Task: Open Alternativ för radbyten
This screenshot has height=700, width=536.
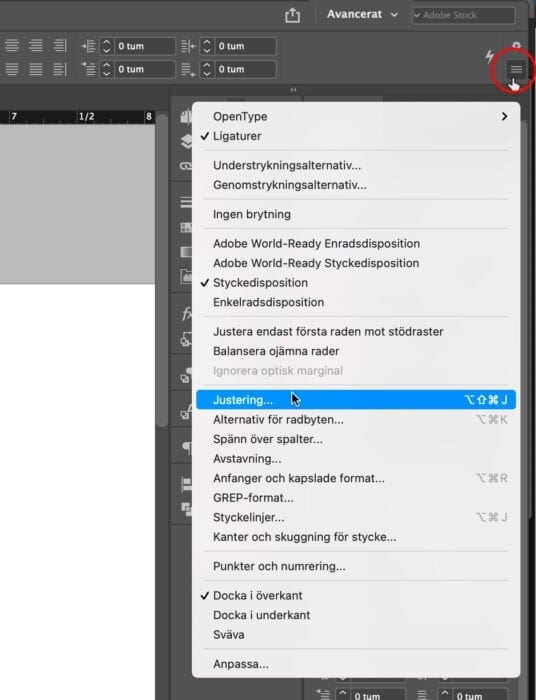Action: (356, 420)
